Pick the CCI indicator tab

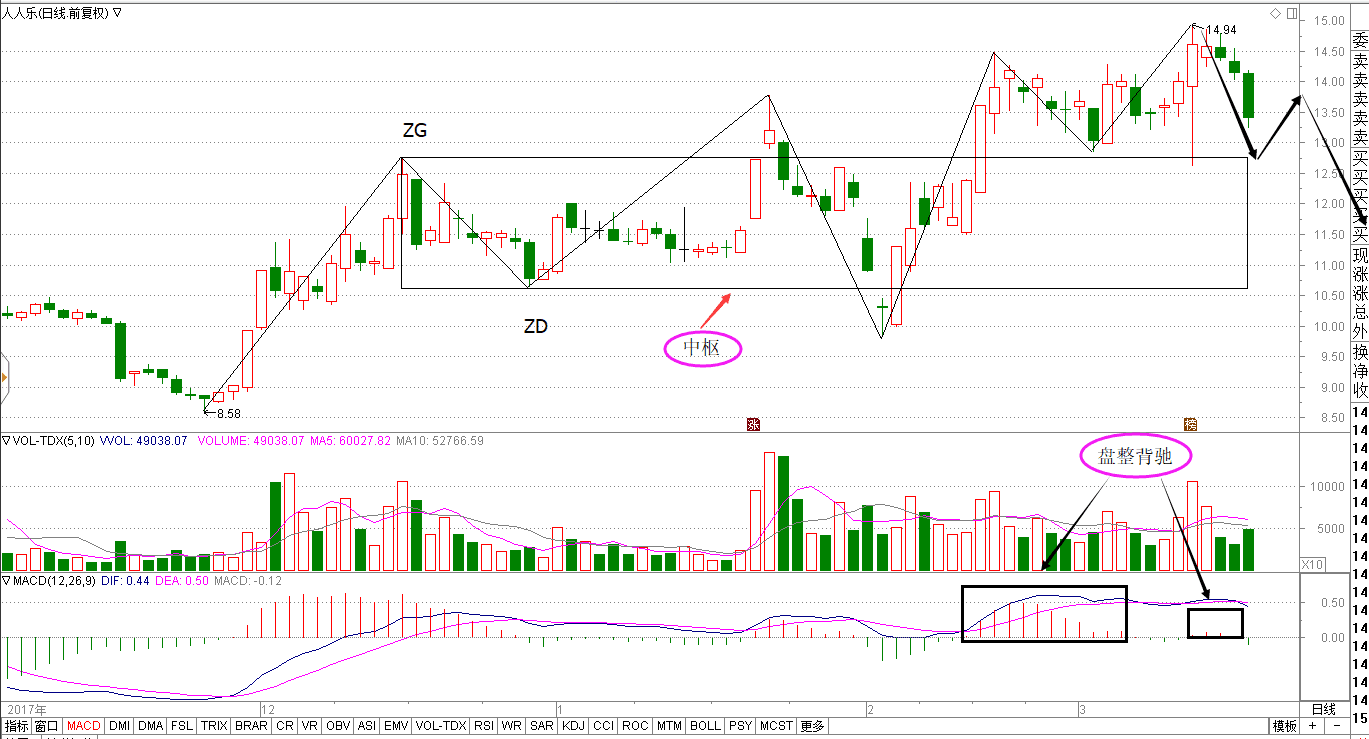pos(603,726)
